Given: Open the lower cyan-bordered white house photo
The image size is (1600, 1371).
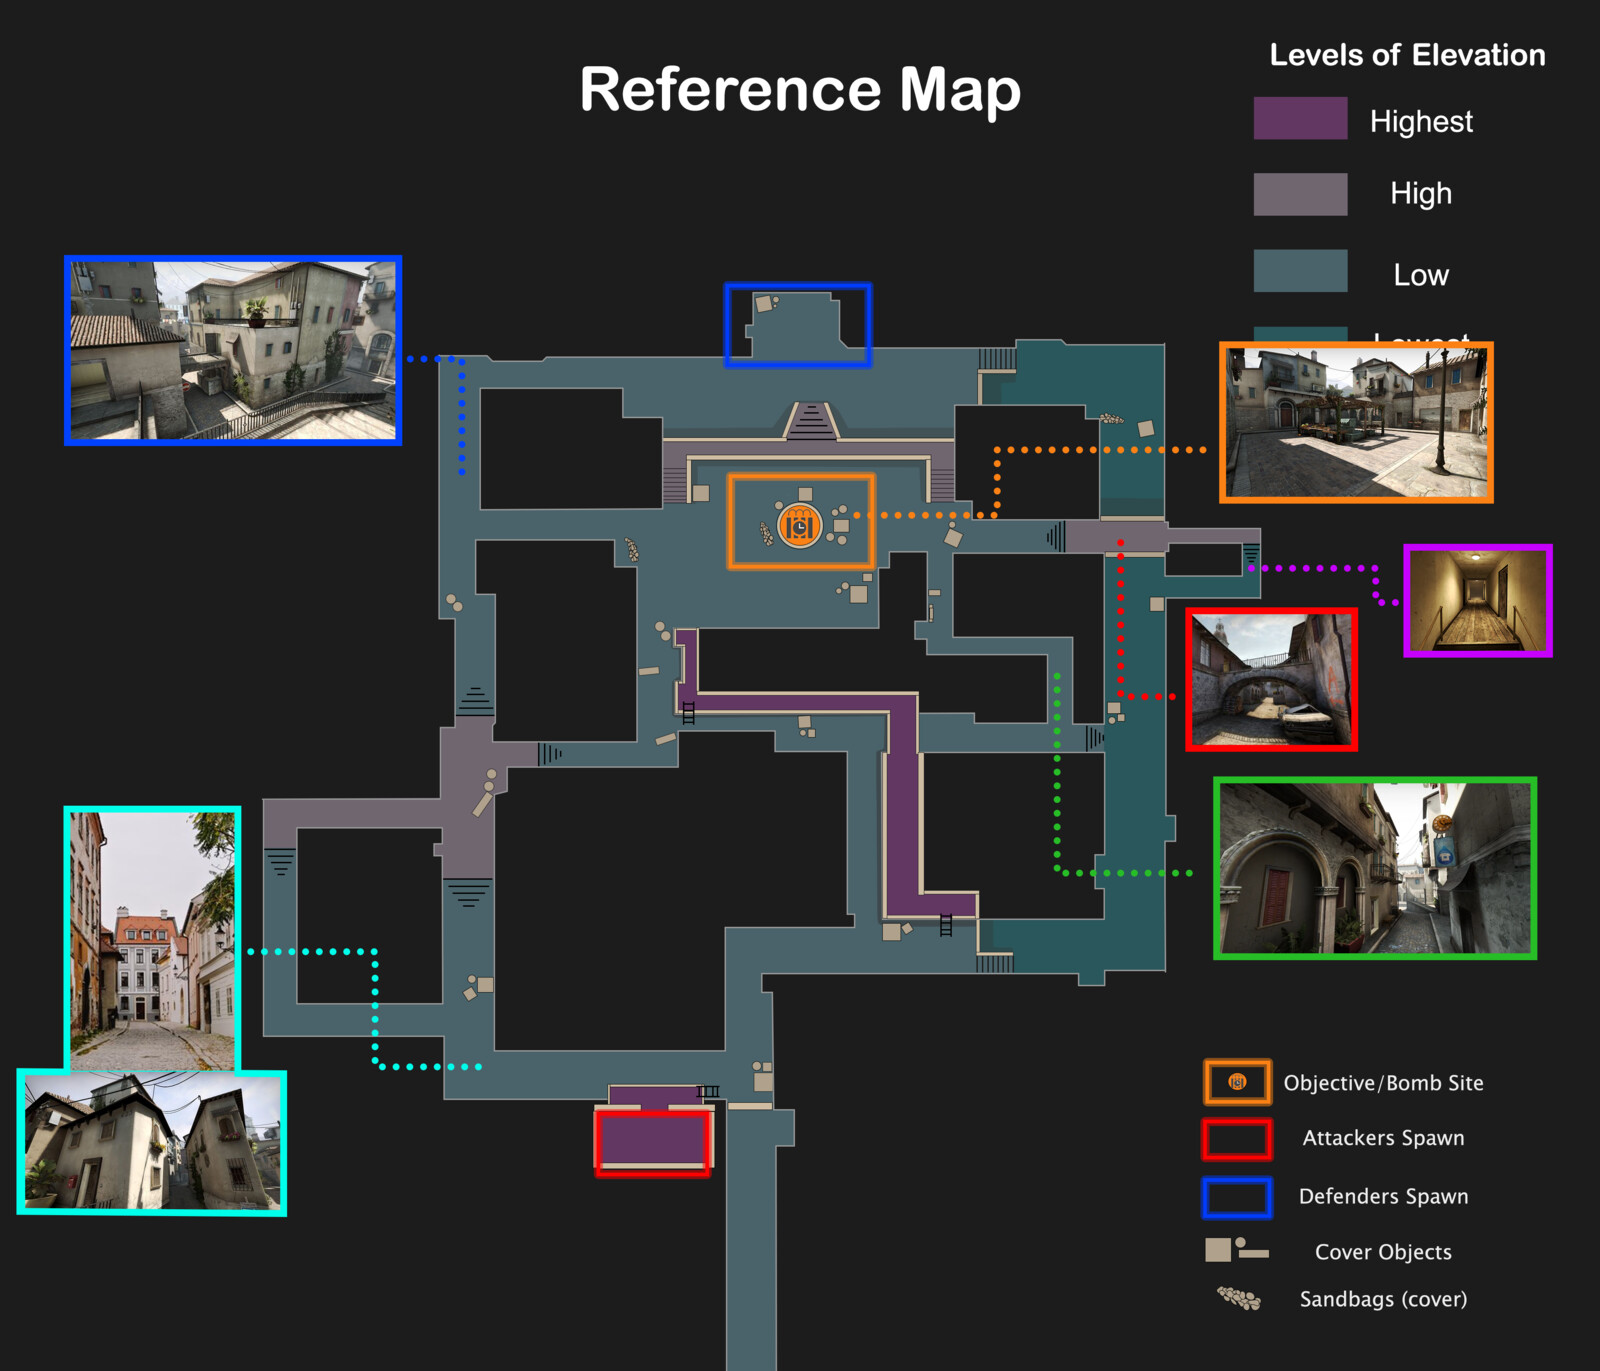Looking at the screenshot, I should click(x=152, y=1142).
